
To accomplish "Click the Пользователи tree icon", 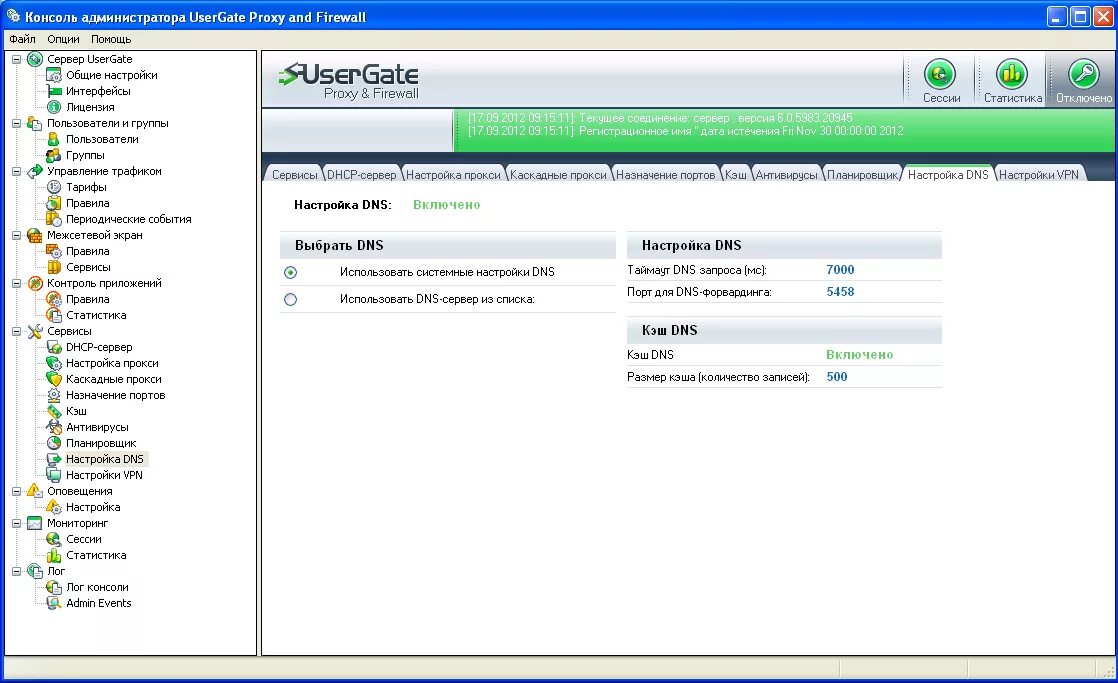I will pos(53,139).
